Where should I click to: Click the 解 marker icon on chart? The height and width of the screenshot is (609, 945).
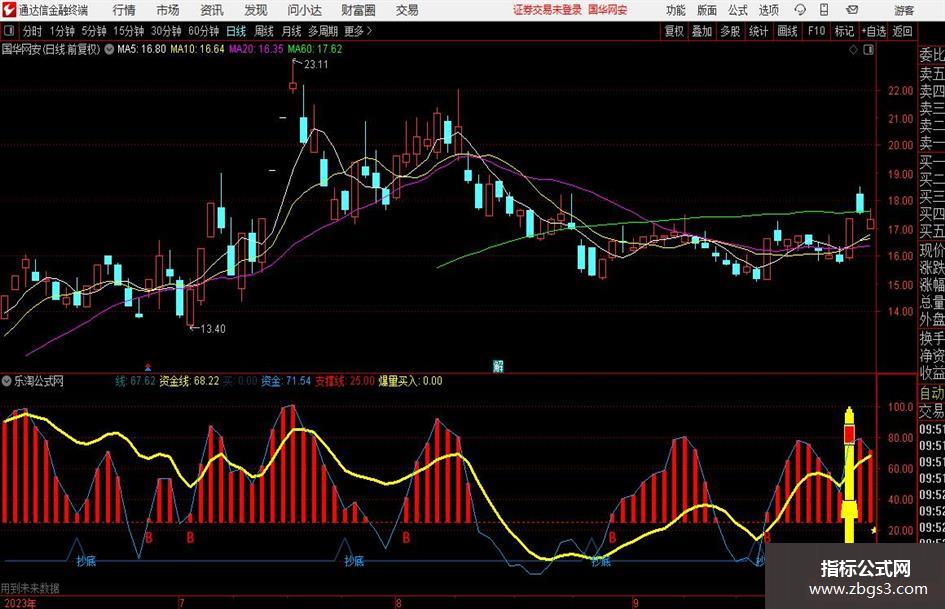pyautogui.click(x=498, y=366)
